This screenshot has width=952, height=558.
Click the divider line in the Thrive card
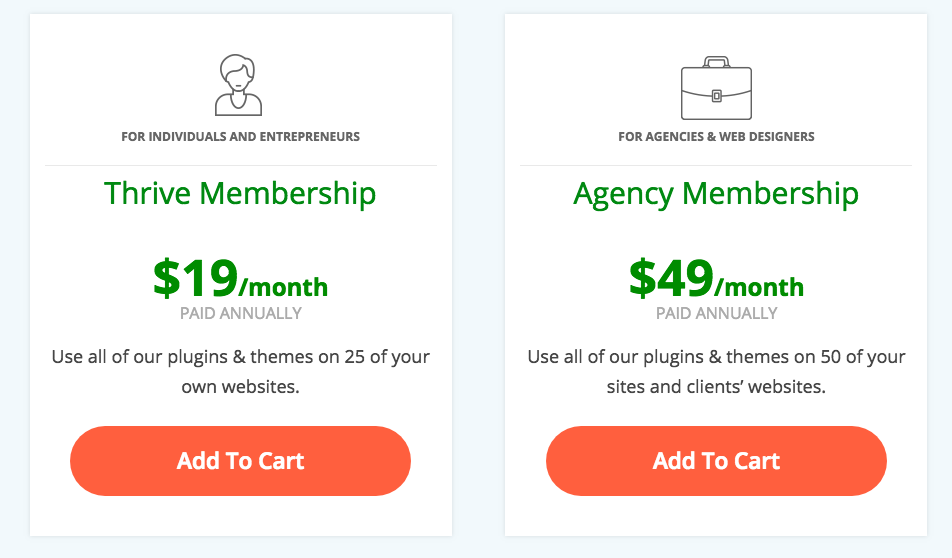[x=240, y=165]
